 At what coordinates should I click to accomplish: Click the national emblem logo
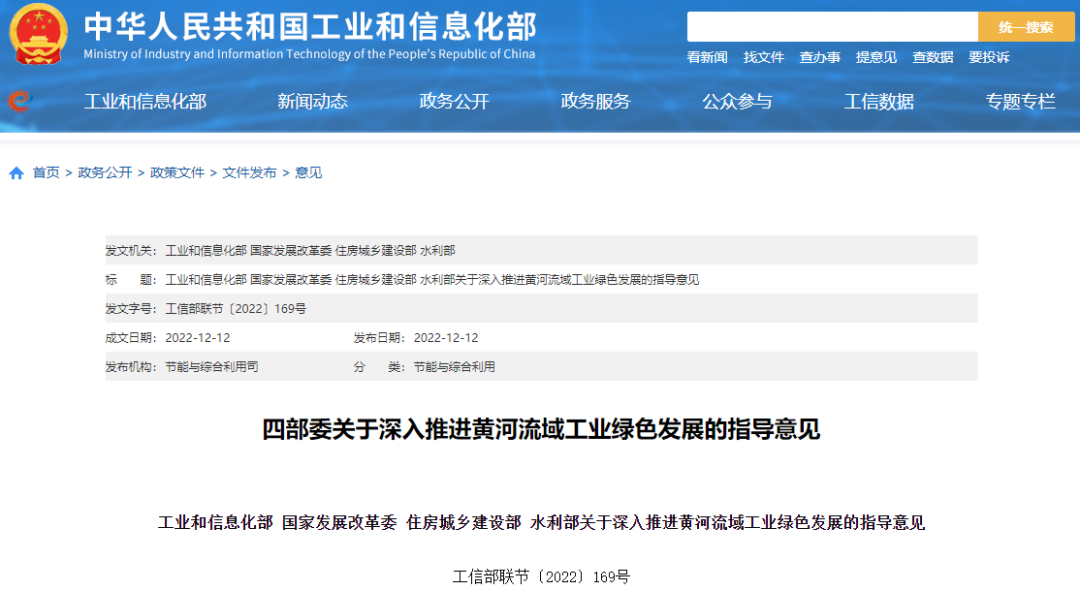point(39,34)
